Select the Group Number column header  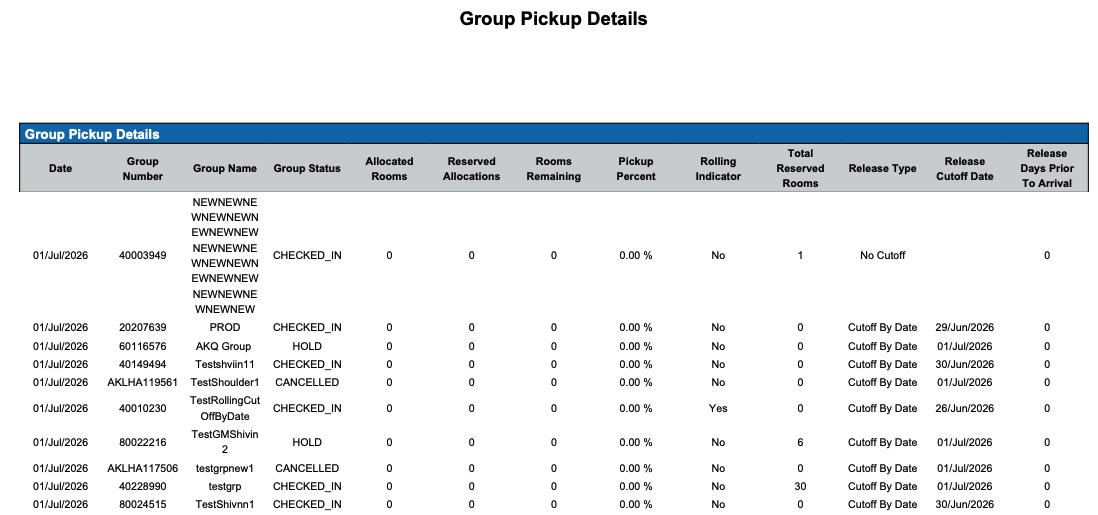[x=143, y=169]
